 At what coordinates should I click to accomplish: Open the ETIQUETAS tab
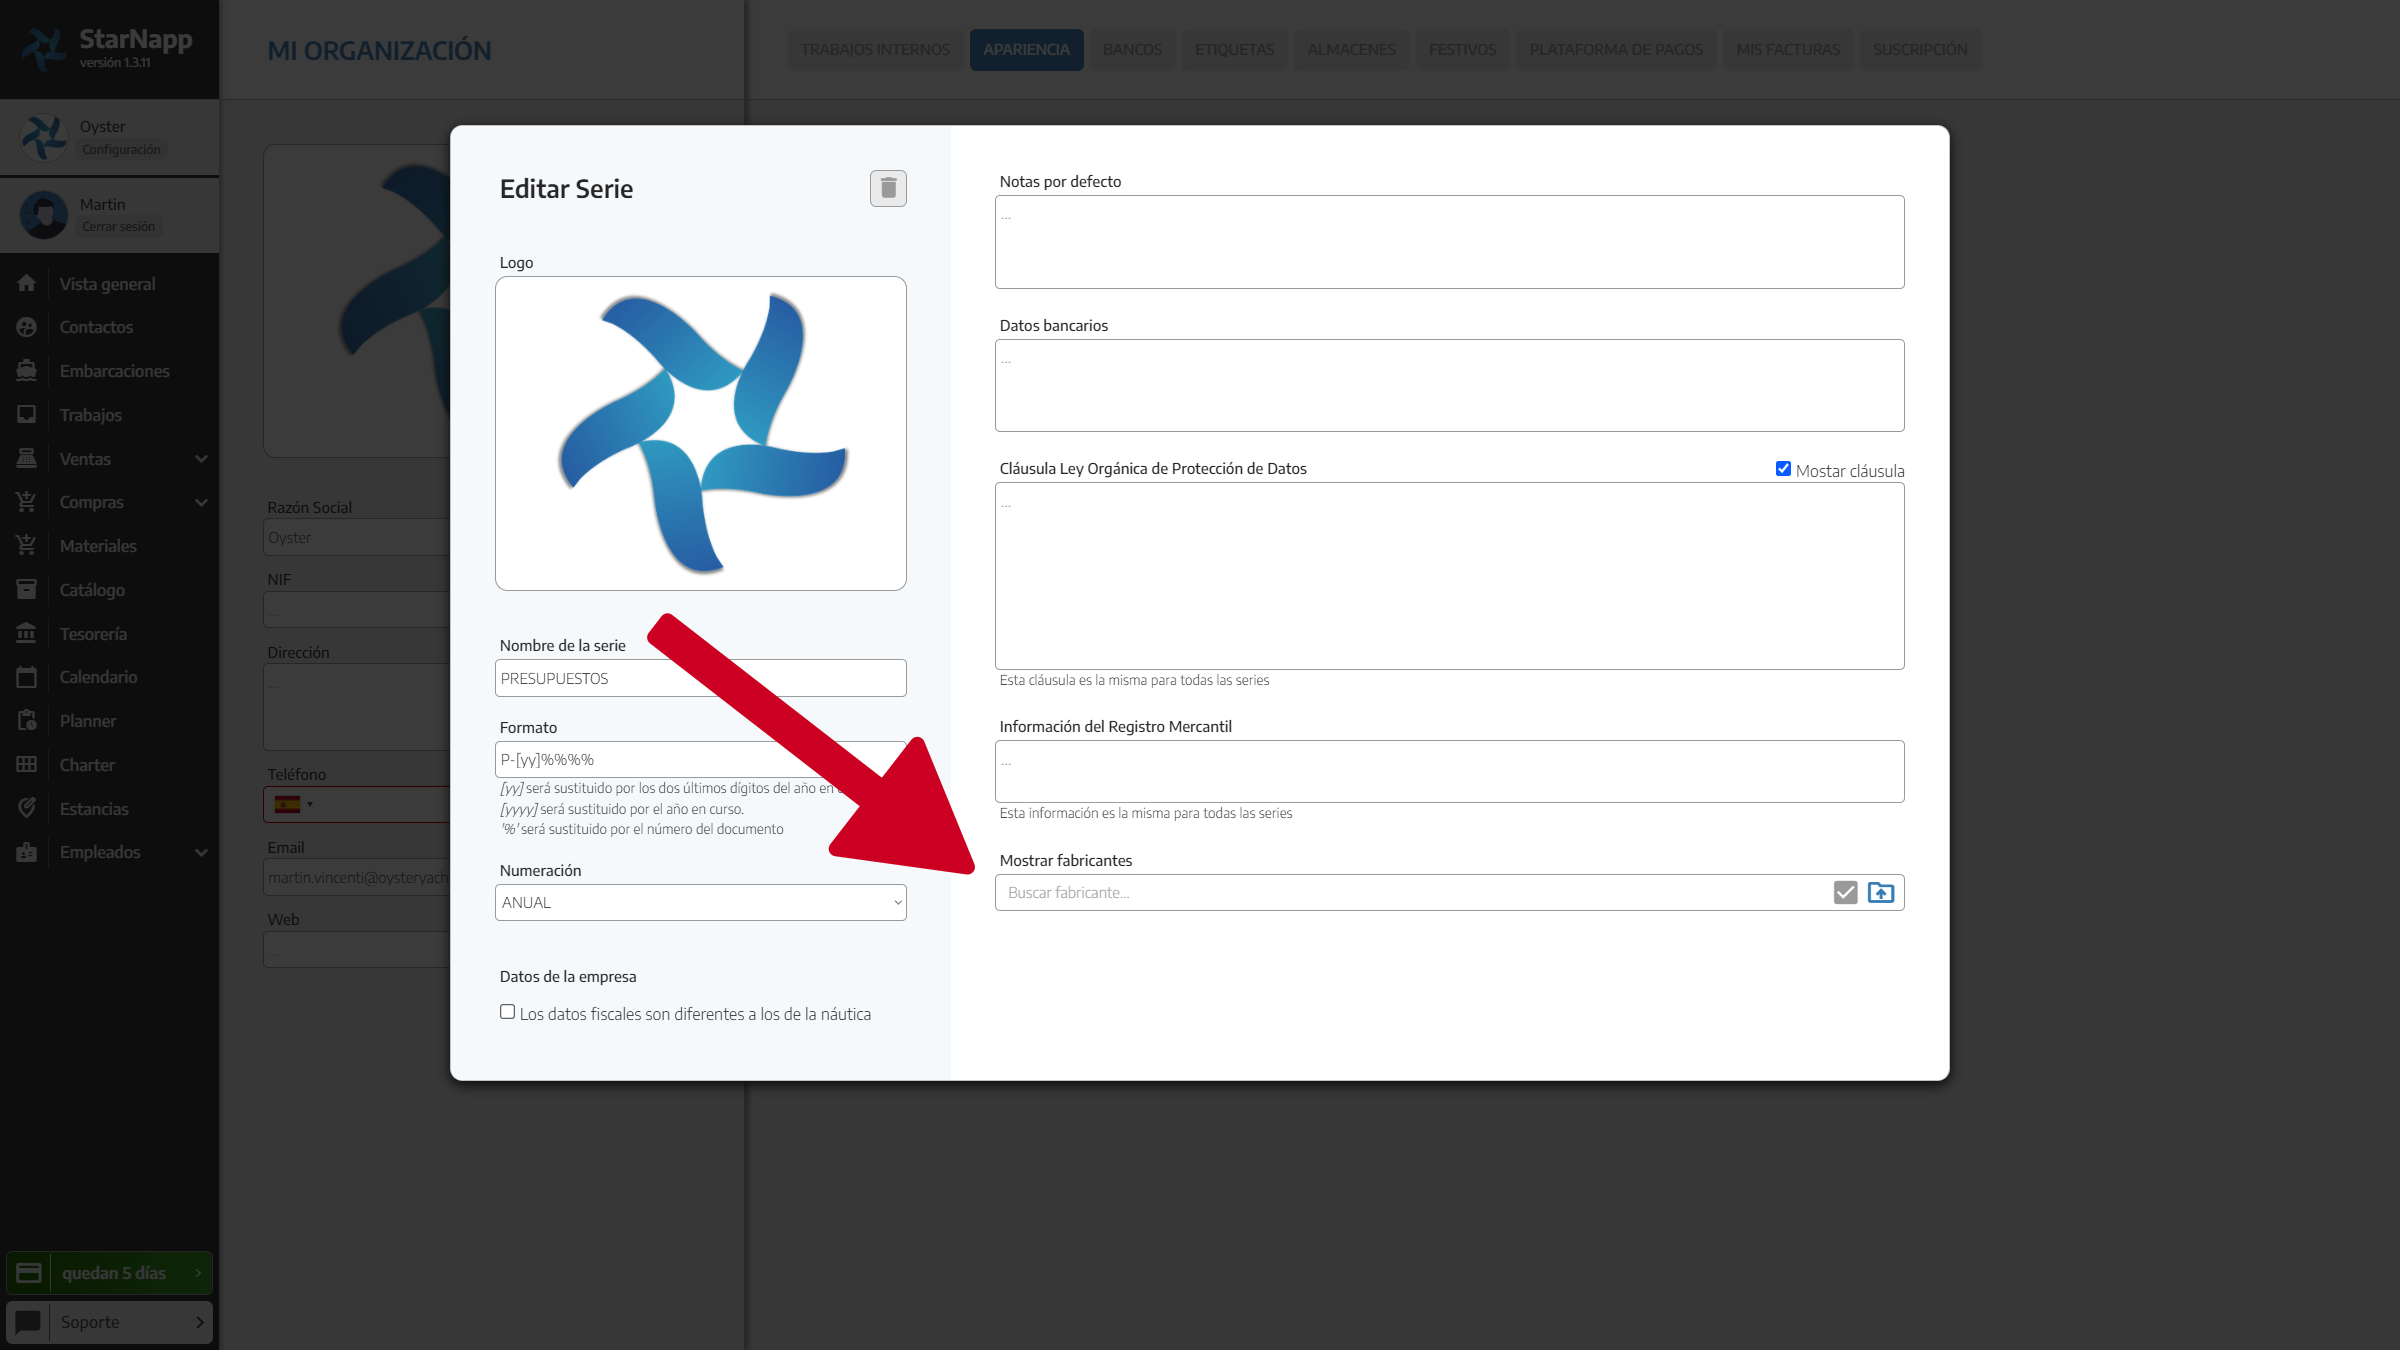click(x=1234, y=50)
